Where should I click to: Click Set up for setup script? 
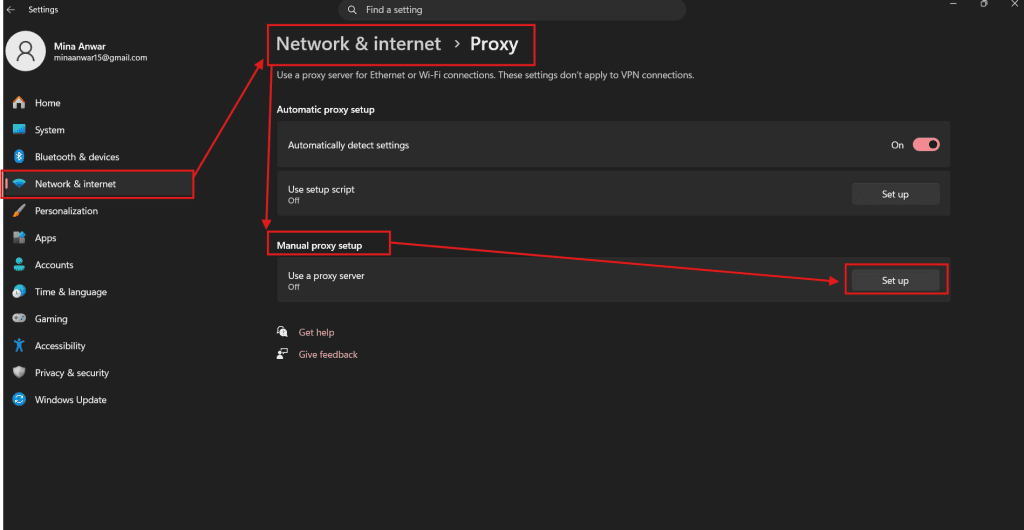click(895, 194)
